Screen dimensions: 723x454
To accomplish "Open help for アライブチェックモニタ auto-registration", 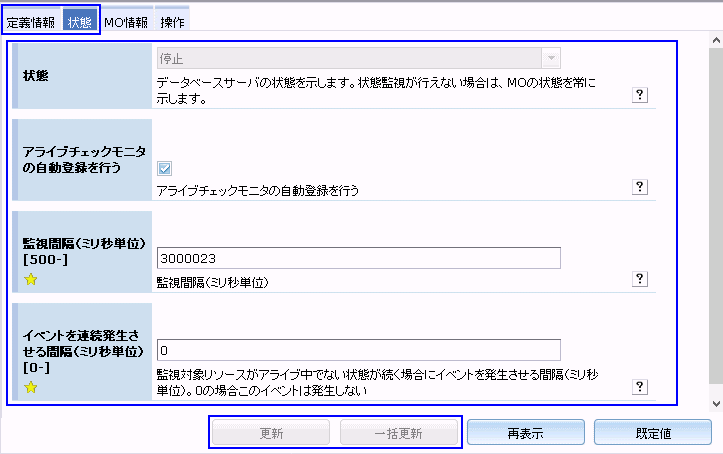I will pyautogui.click(x=641, y=187).
